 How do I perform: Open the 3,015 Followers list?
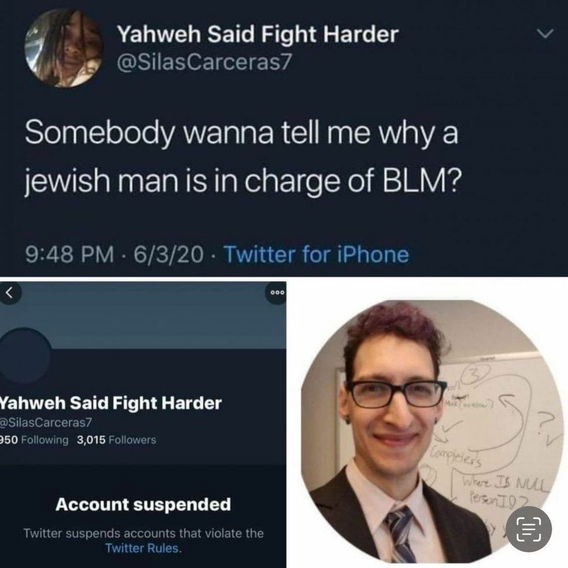[116, 440]
